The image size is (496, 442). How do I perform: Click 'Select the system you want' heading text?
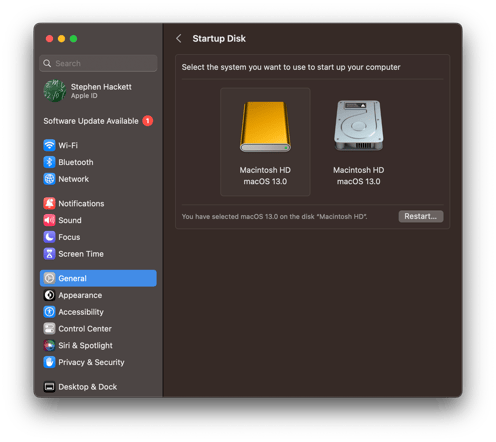tap(291, 67)
